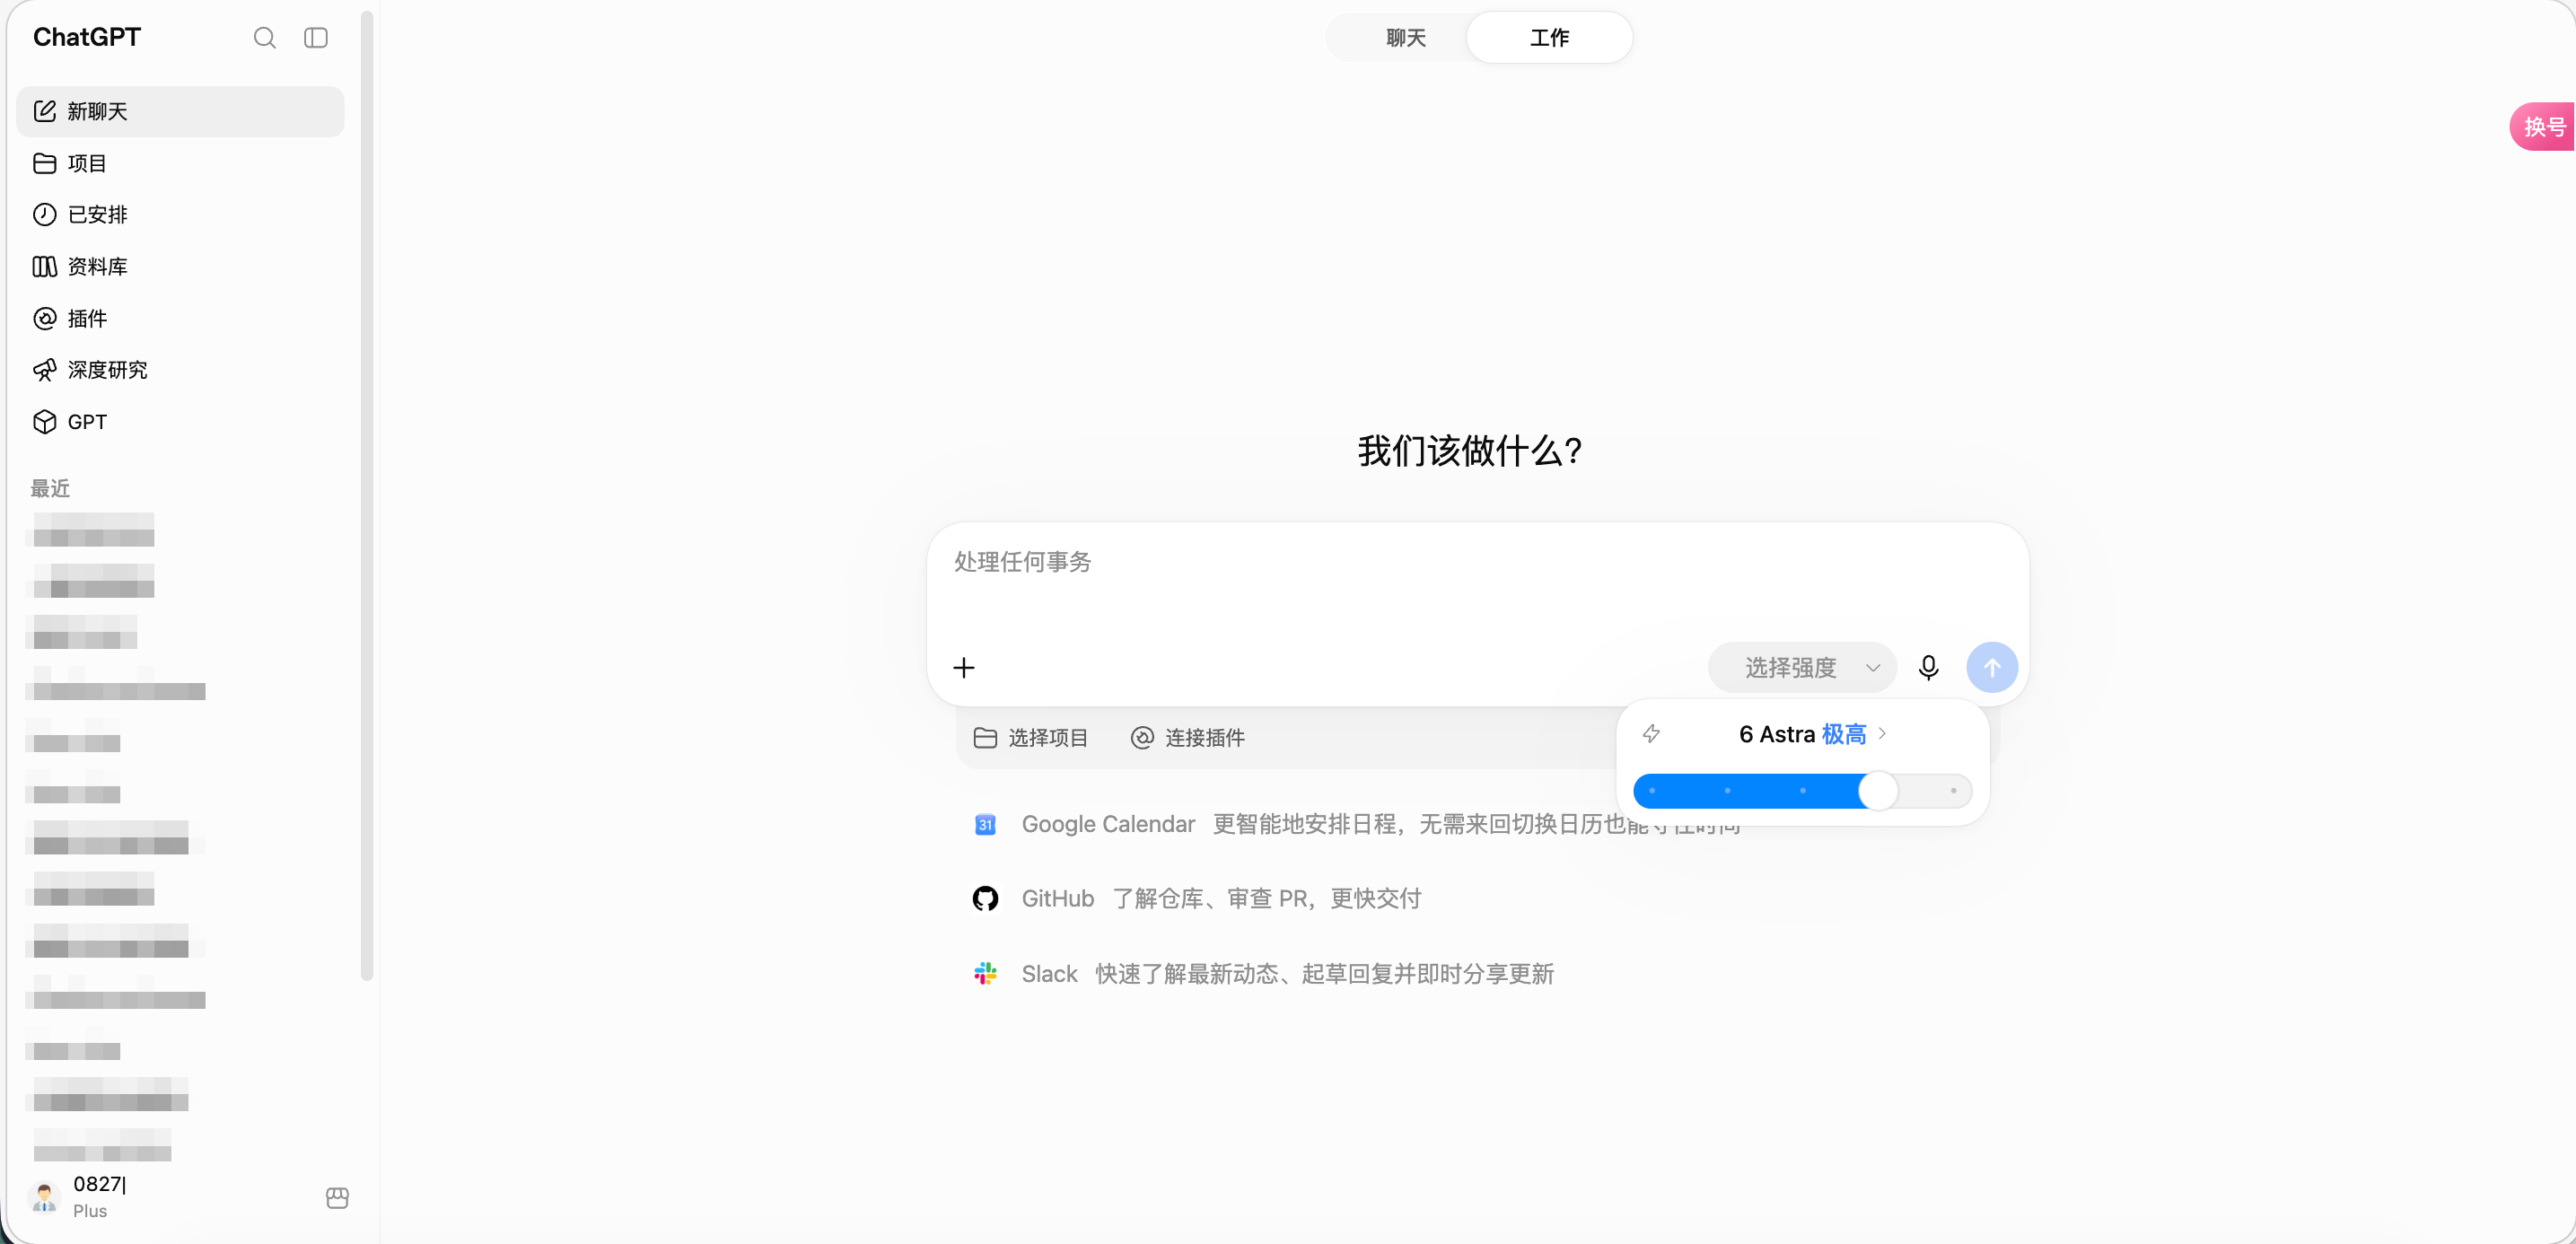Image resolution: width=2576 pixels, height=1244 pixels.
Task: Click the microphone icon for voice input
Action: pos(1929,668)
